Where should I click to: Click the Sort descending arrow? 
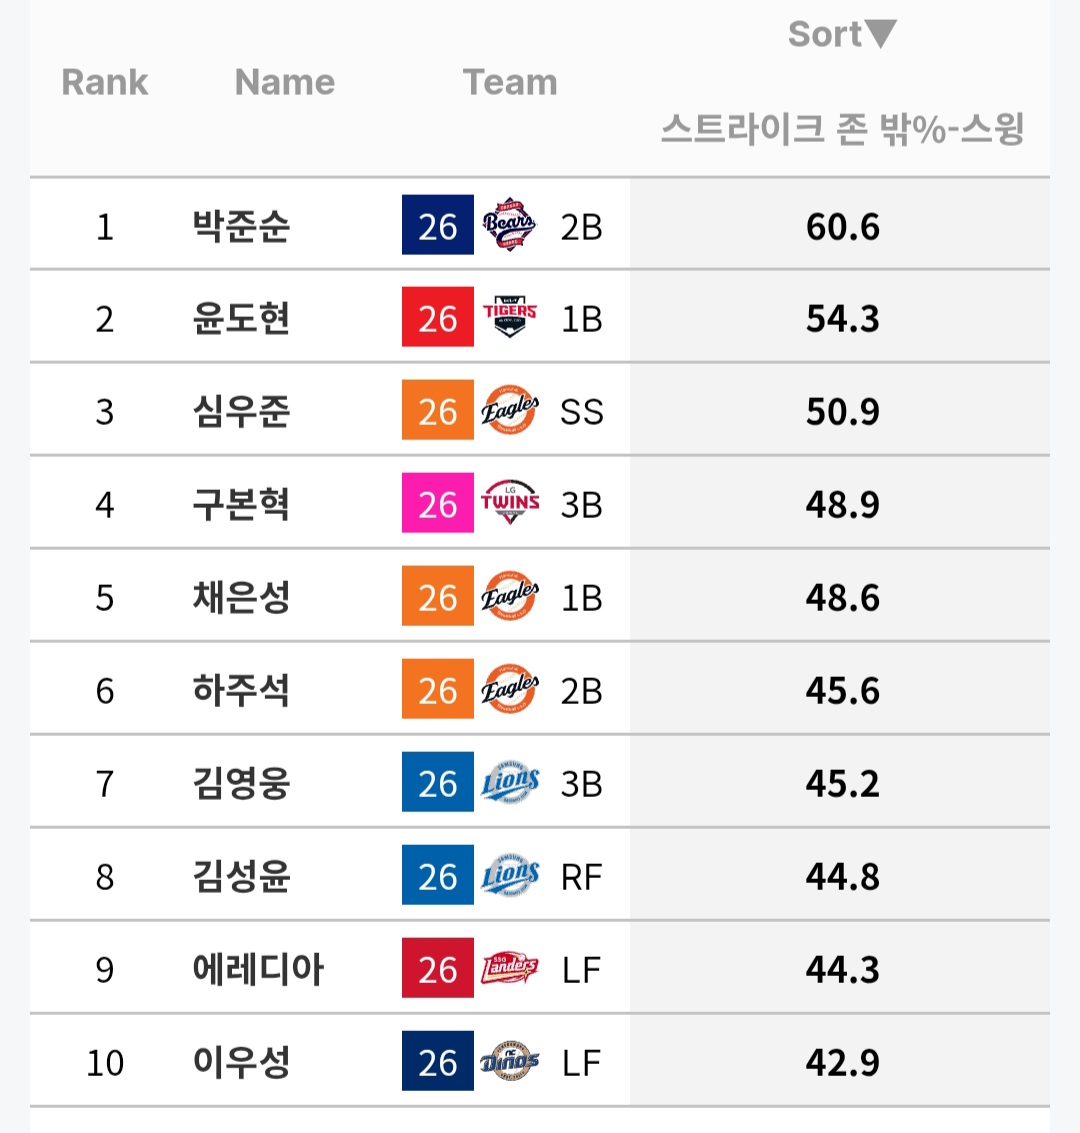coord(881,34)
